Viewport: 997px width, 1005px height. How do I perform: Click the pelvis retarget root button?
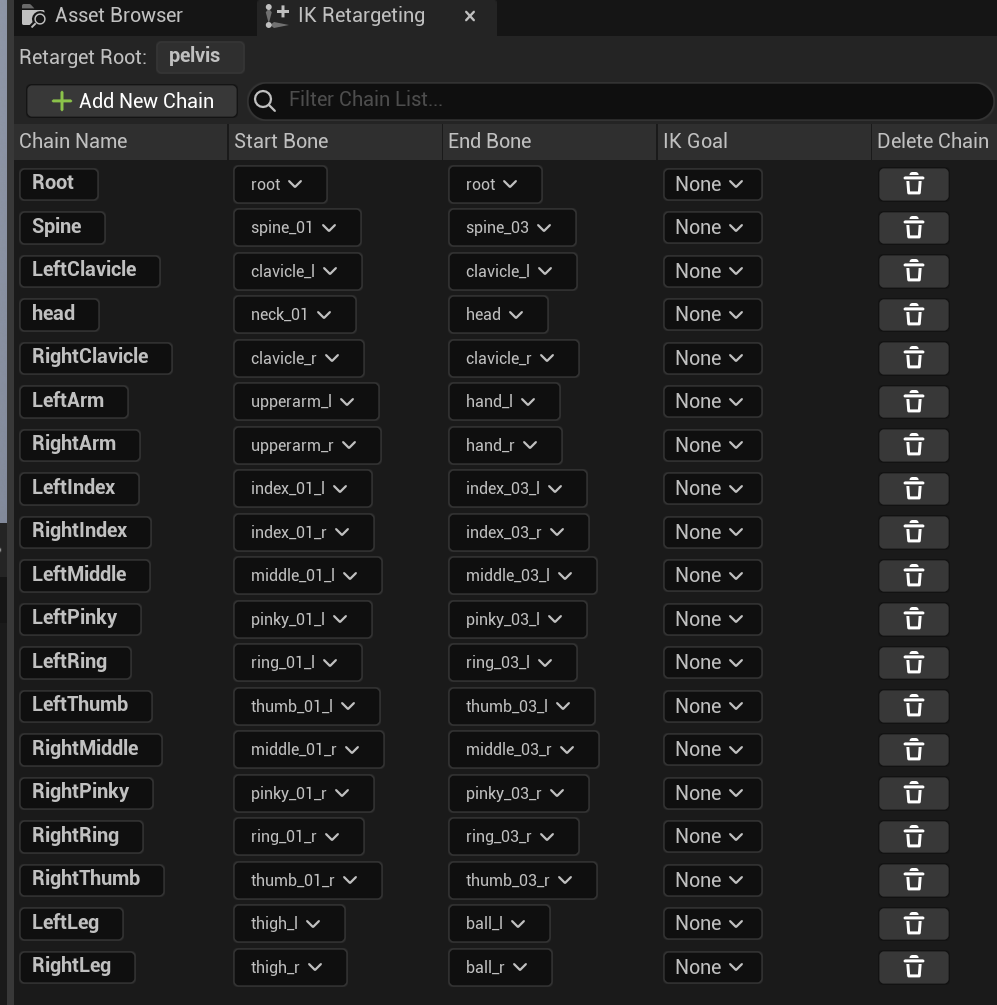pyautogui.click(x=200, y=56)
